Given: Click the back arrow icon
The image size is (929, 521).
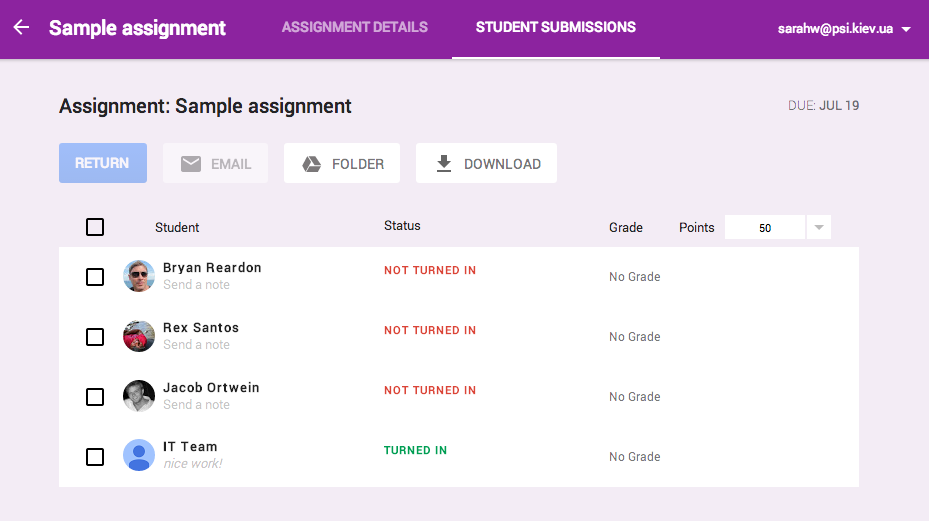Looking at the screenshot, I should click(x=21, y=28).
